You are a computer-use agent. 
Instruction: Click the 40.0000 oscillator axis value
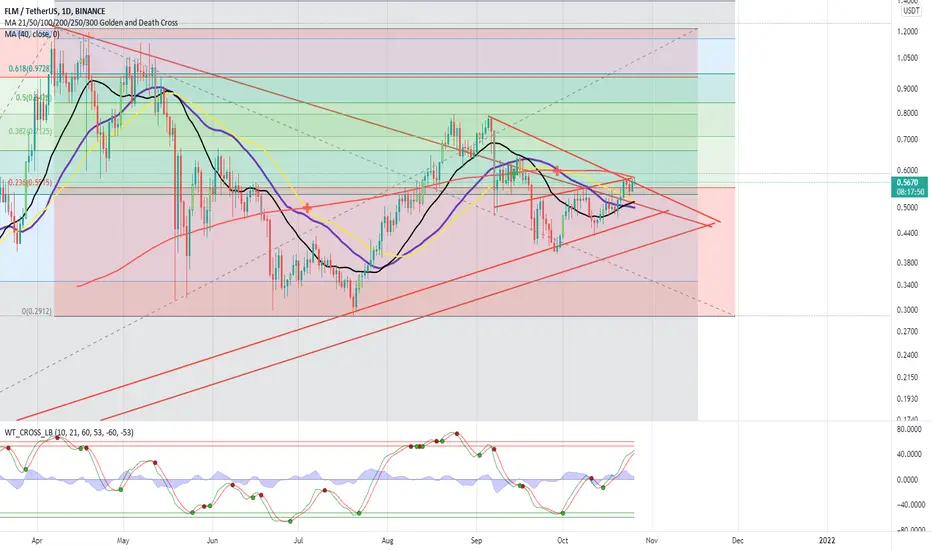(909, 454)
